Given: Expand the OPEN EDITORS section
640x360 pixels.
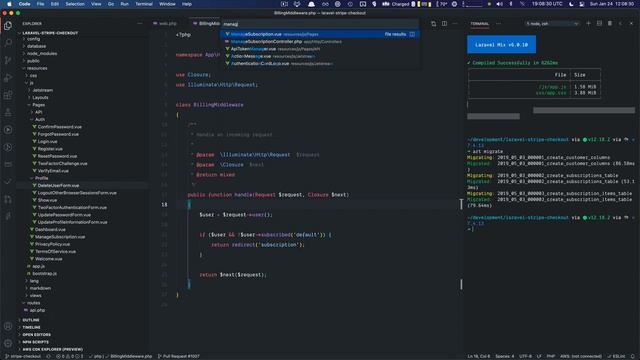Looking at the screenshot, I should [x=36, y=335].
